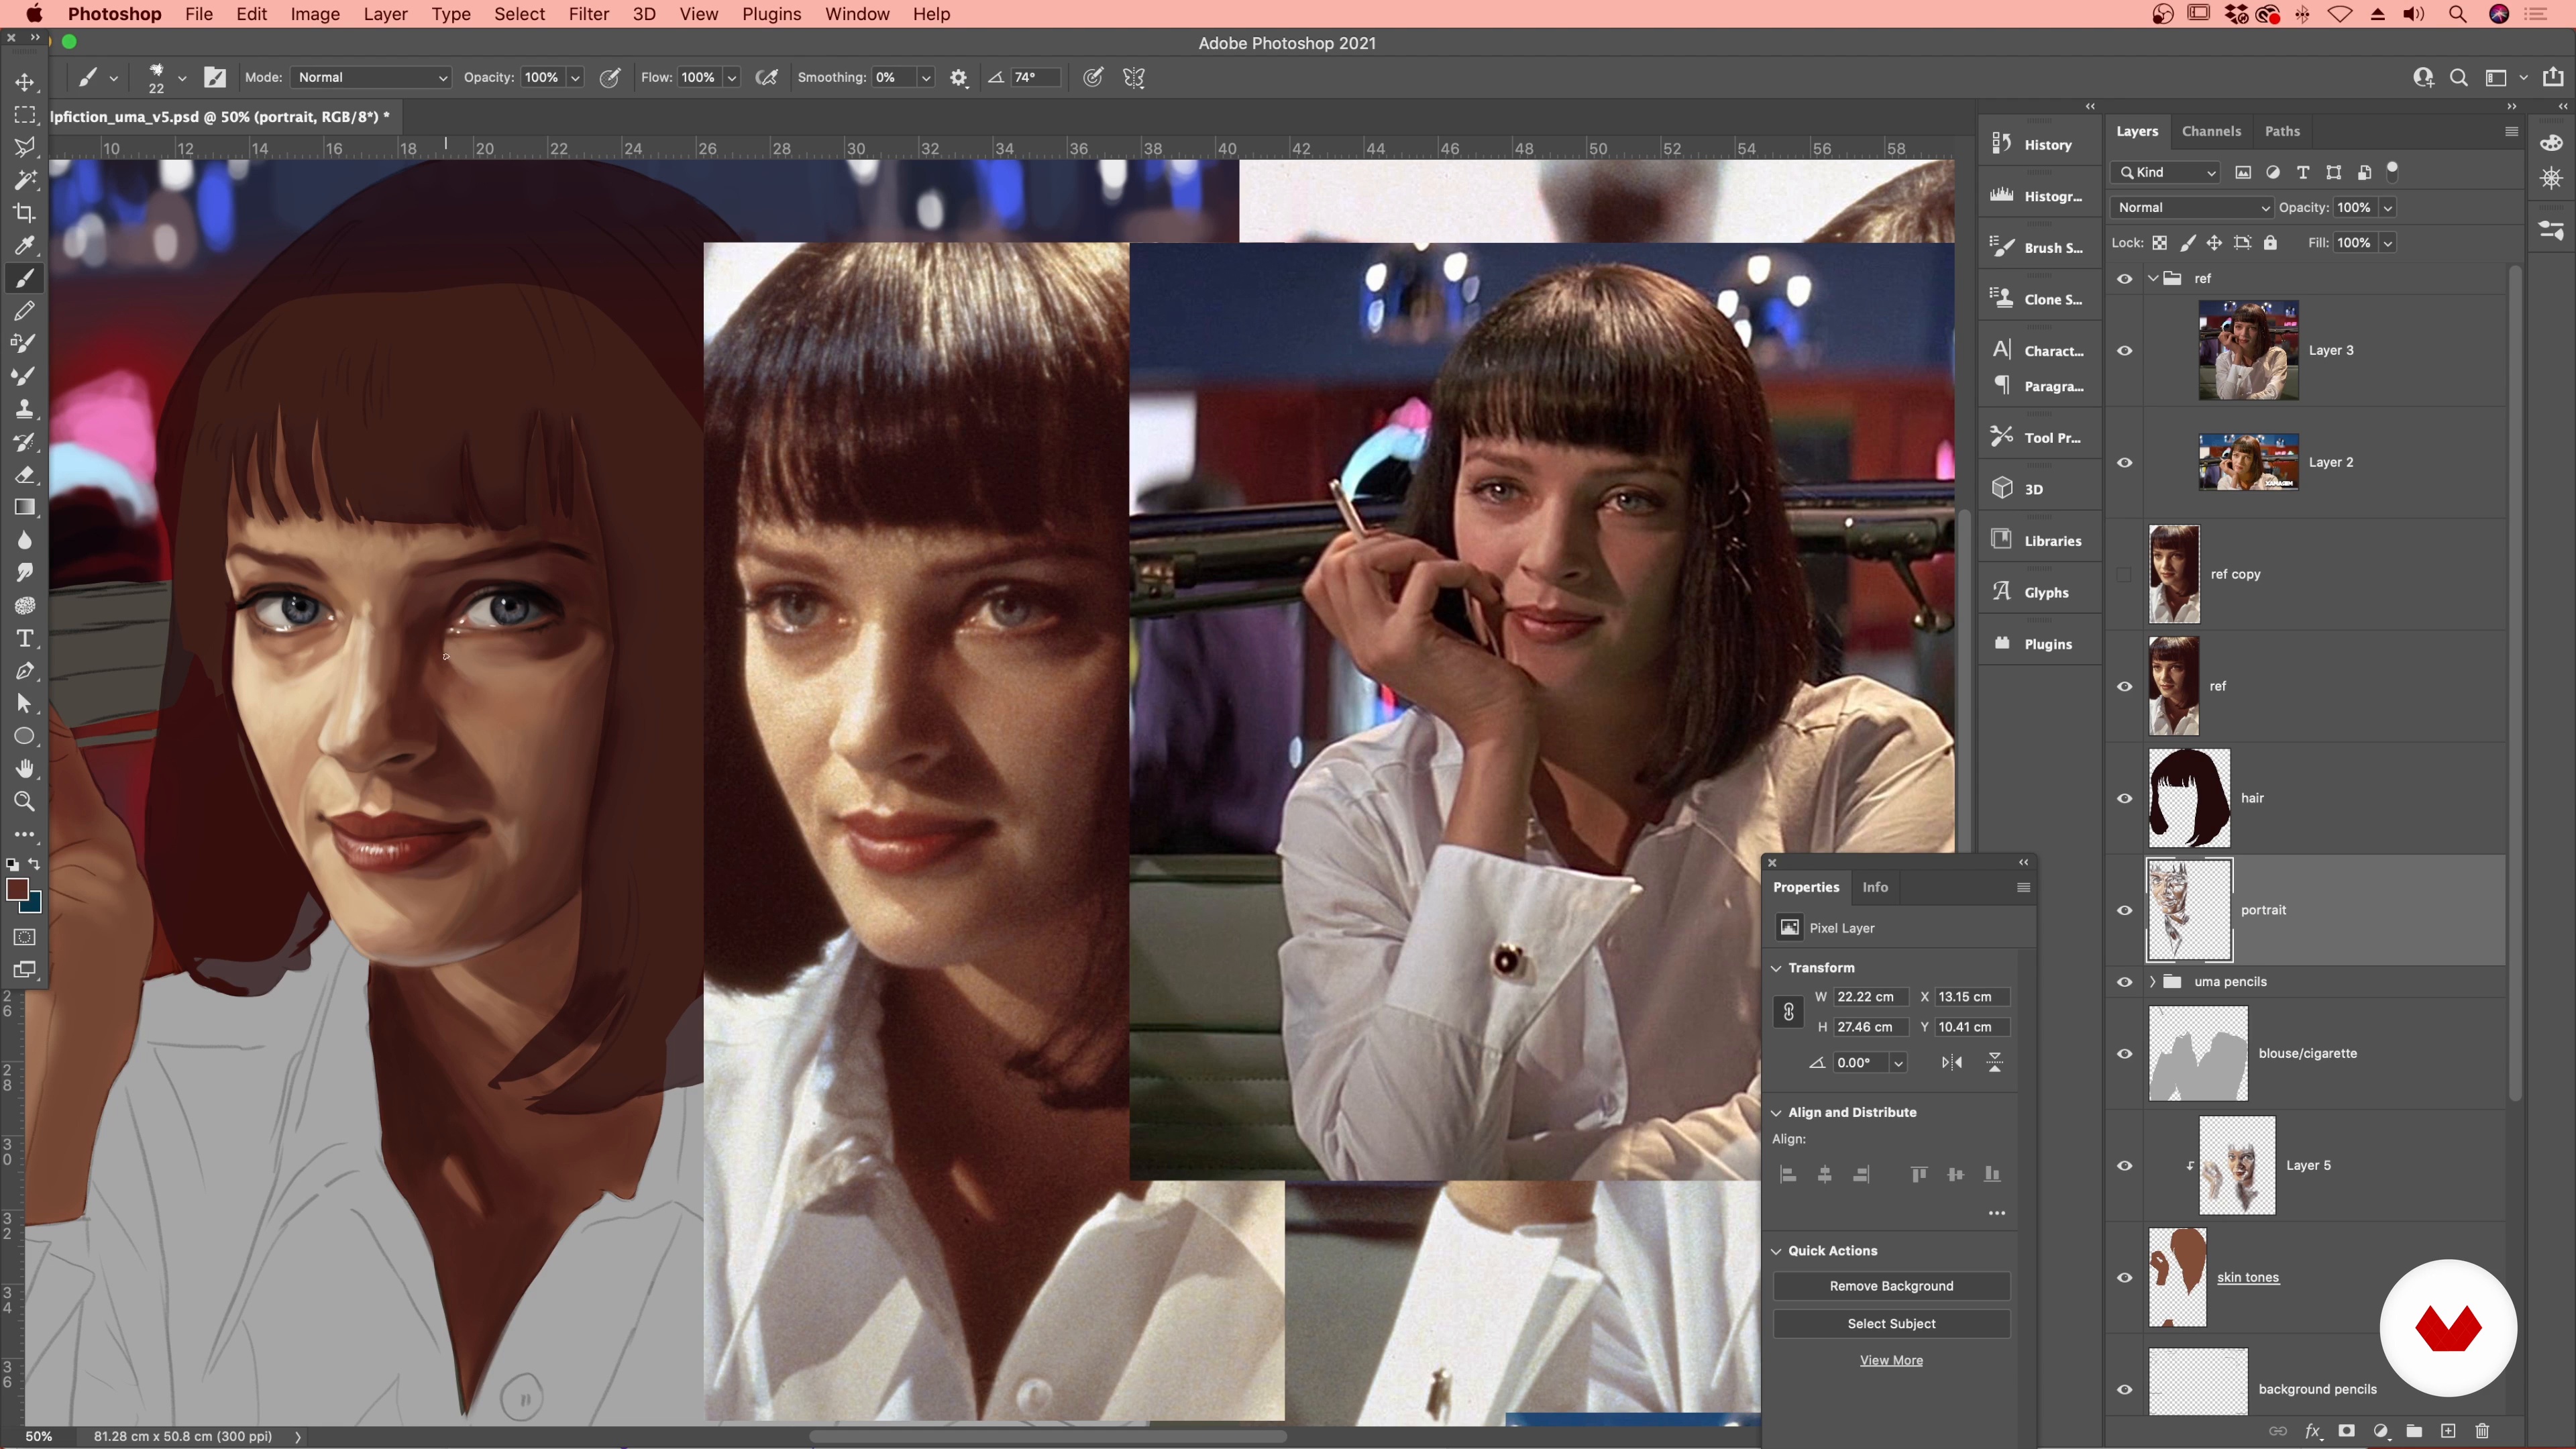Image resolution: width=2576 pixels, height=1449 pixels.
Task: Open the Layer menu
Action: 385,14
